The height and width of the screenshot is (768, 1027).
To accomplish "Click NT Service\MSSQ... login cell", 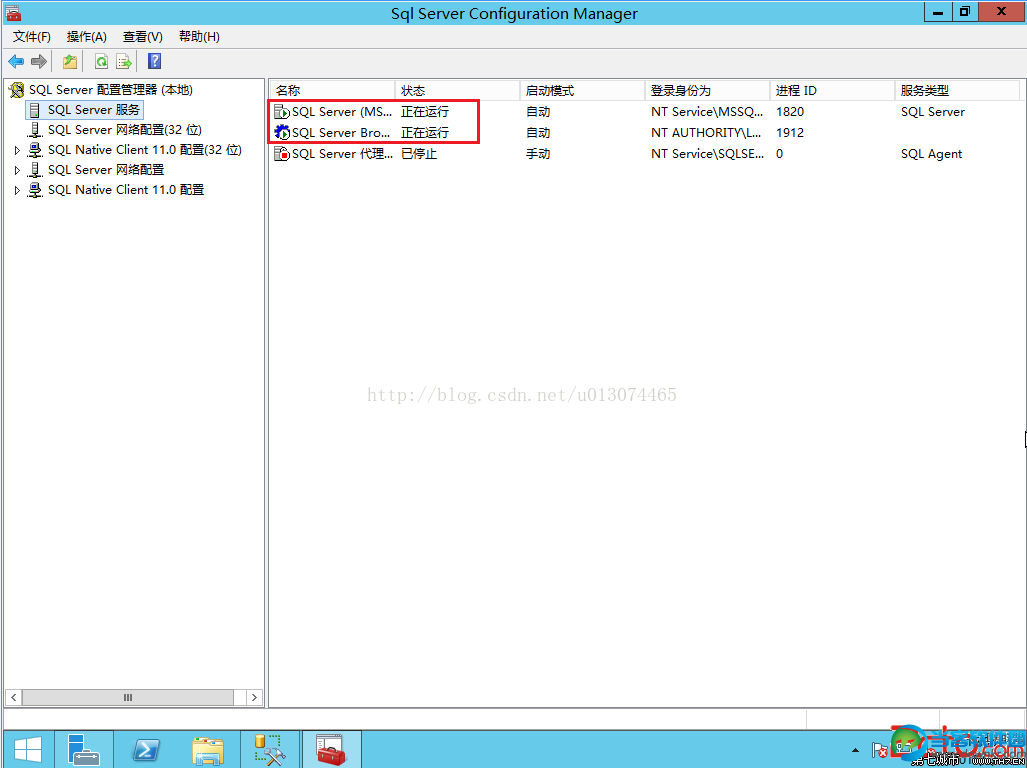I will (707, 112).
